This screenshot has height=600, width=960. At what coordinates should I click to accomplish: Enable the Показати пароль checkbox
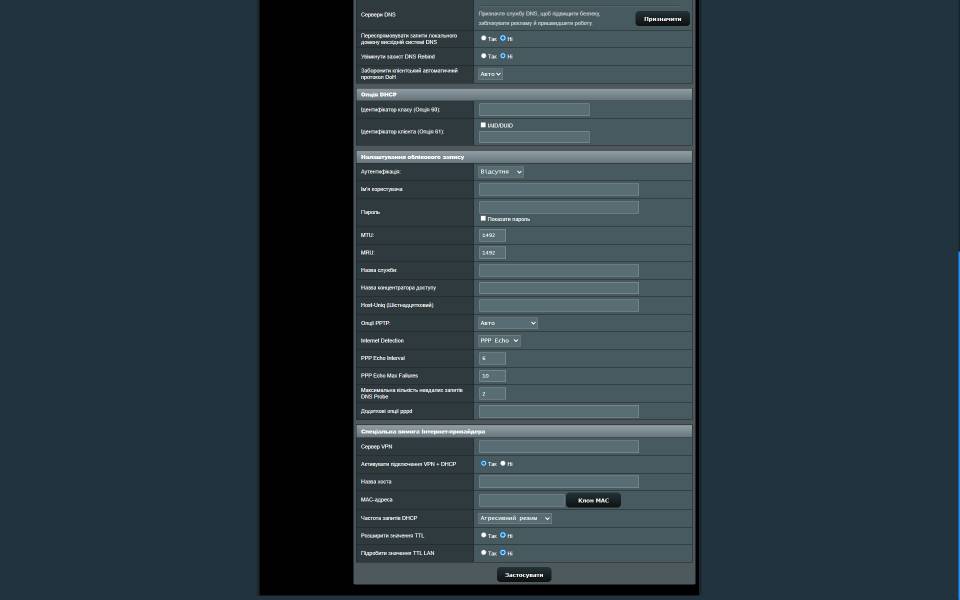(483, 218)
